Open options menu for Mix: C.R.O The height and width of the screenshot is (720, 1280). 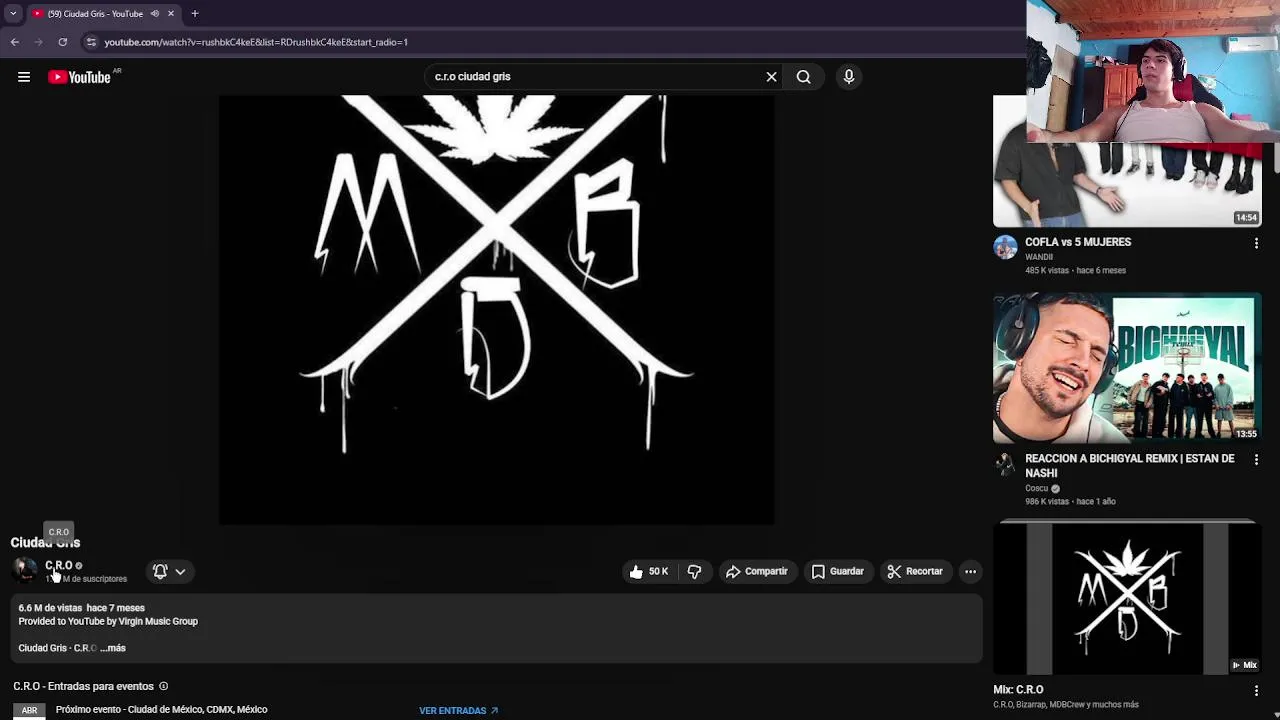1256,690
